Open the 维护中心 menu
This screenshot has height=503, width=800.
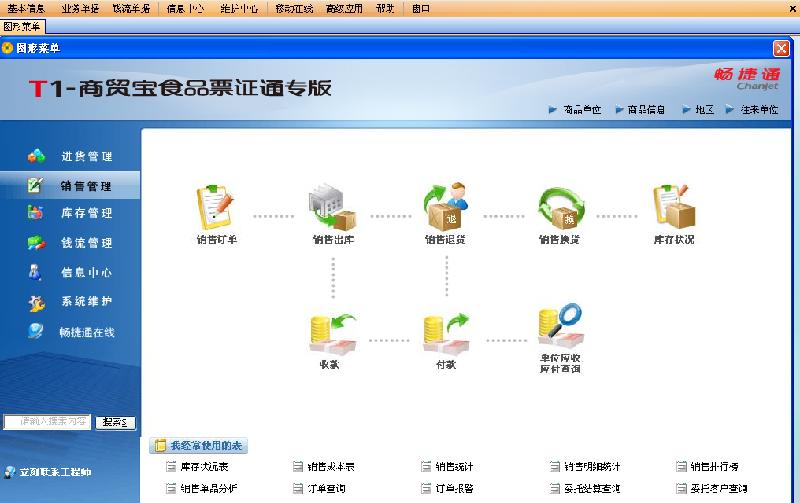pyautogui.click(x=239, y=9)
